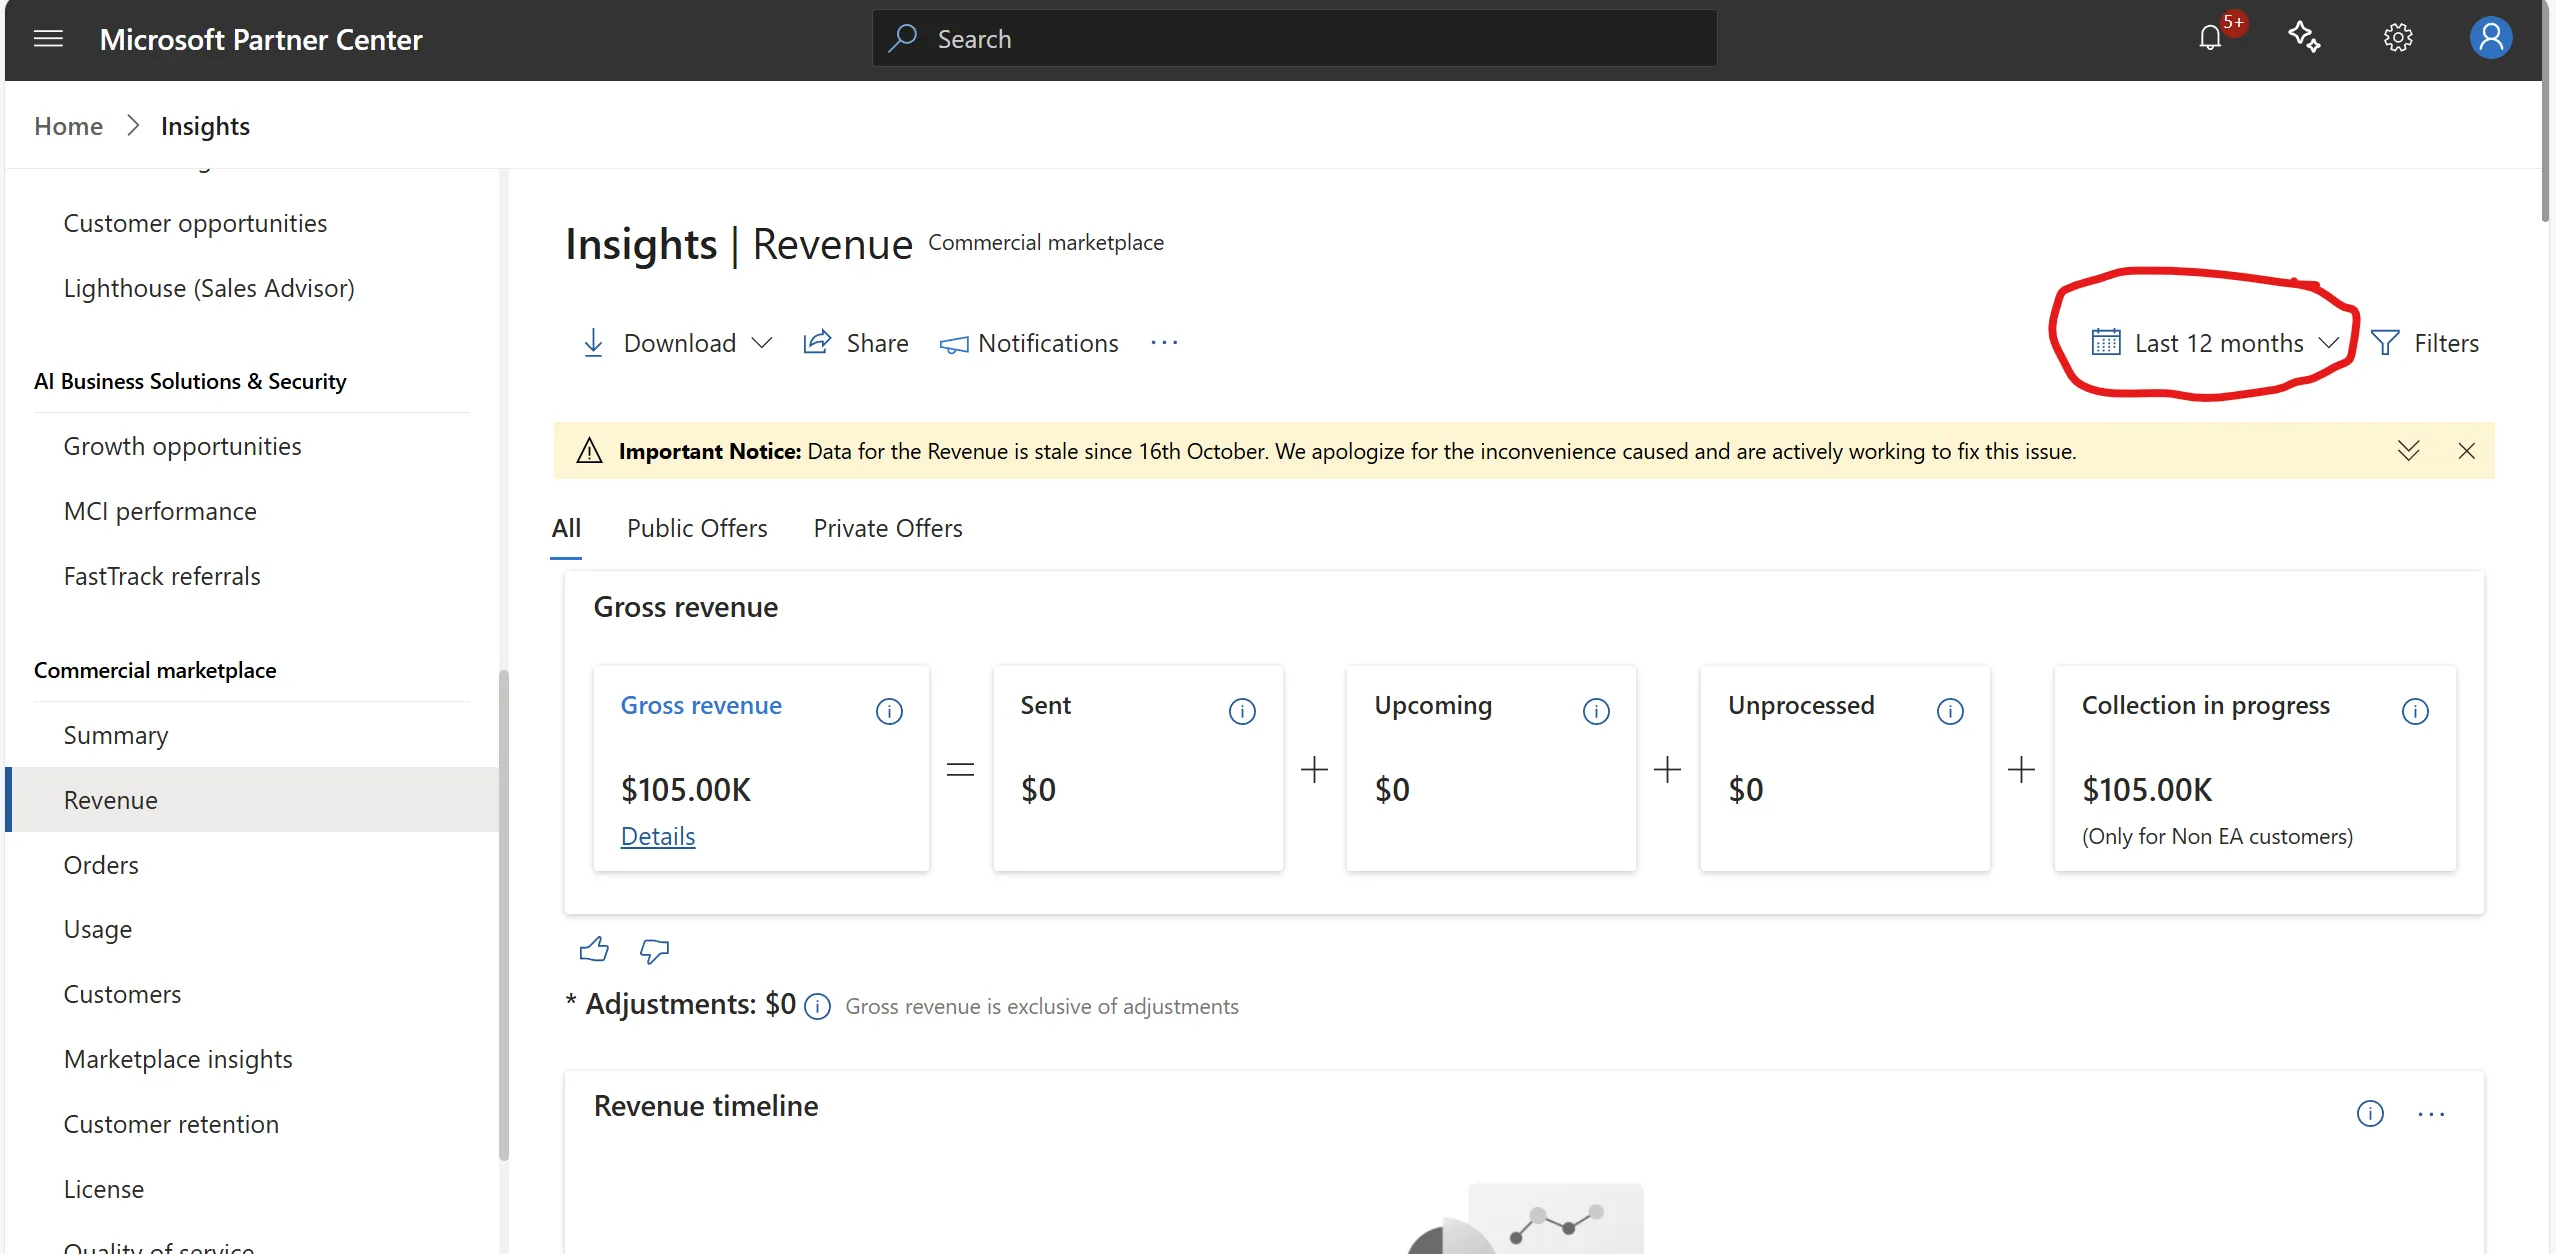Open FastTrack referrals in sidebar
The height and width of the screenshot is (1254, 2556).
pyautogui.click(x=162, y=576)
